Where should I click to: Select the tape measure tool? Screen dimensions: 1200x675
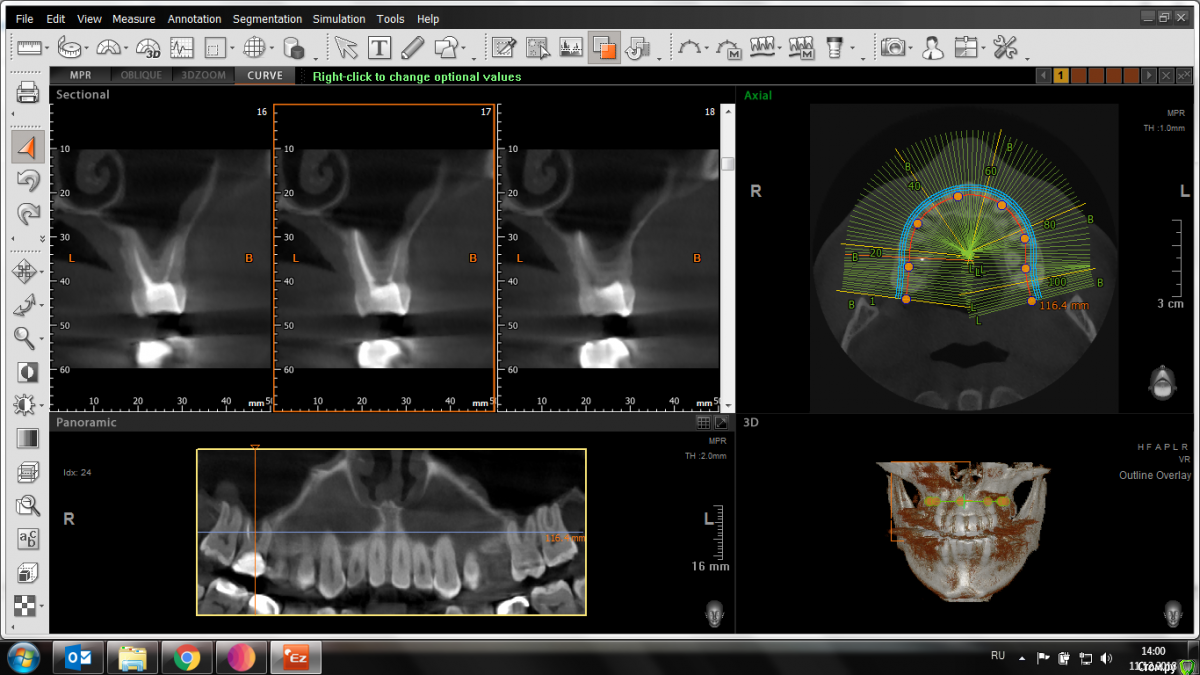pos(69,47)
